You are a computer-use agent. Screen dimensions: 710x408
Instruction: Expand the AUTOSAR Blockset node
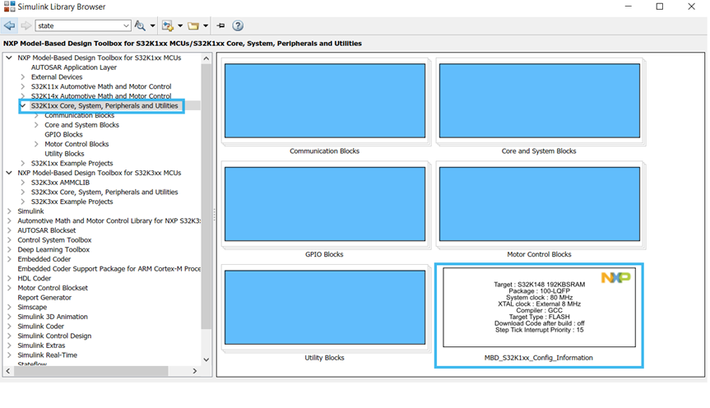9,230
